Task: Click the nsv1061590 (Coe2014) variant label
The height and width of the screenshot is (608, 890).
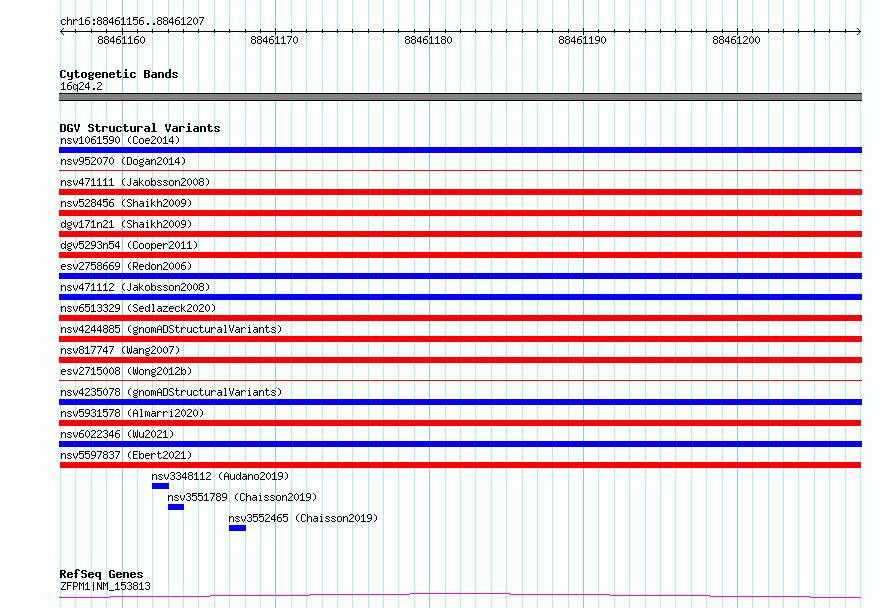Action: pyautogui.click(x=120, y=140)
